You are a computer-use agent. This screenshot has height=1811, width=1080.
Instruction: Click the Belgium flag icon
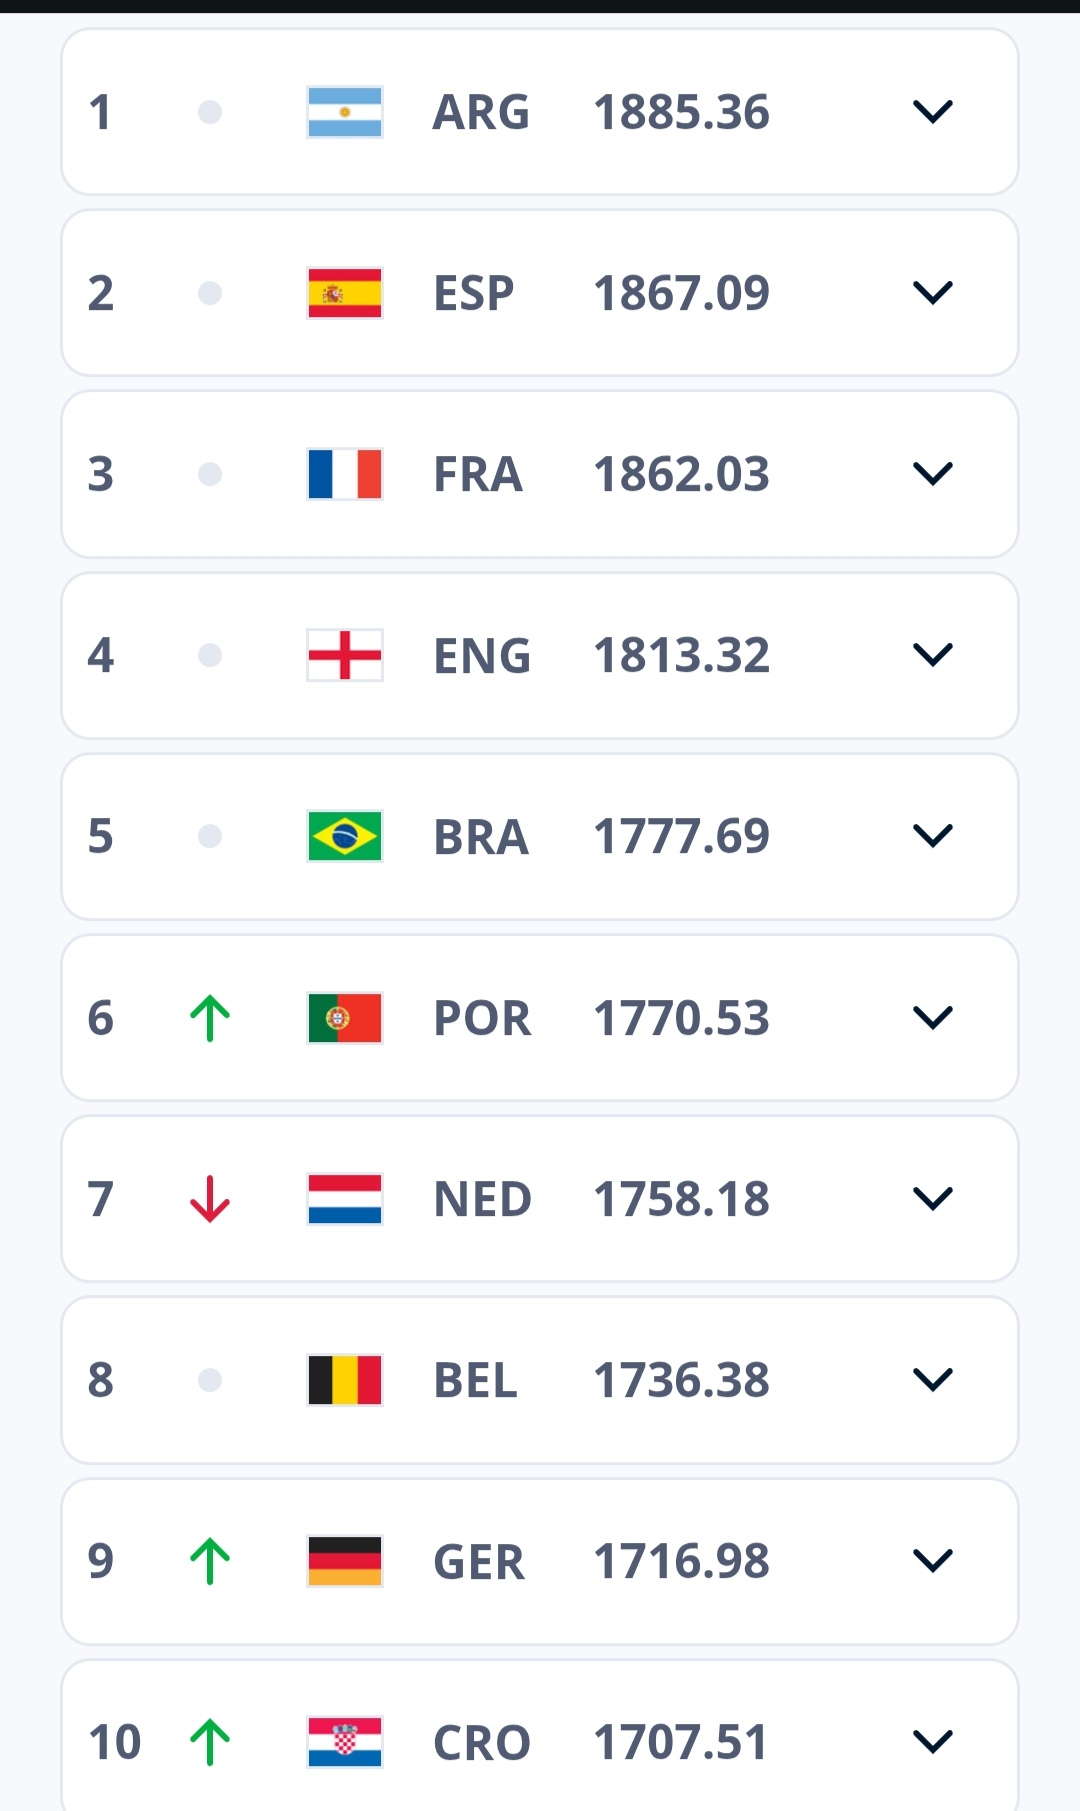[345, 1380]
